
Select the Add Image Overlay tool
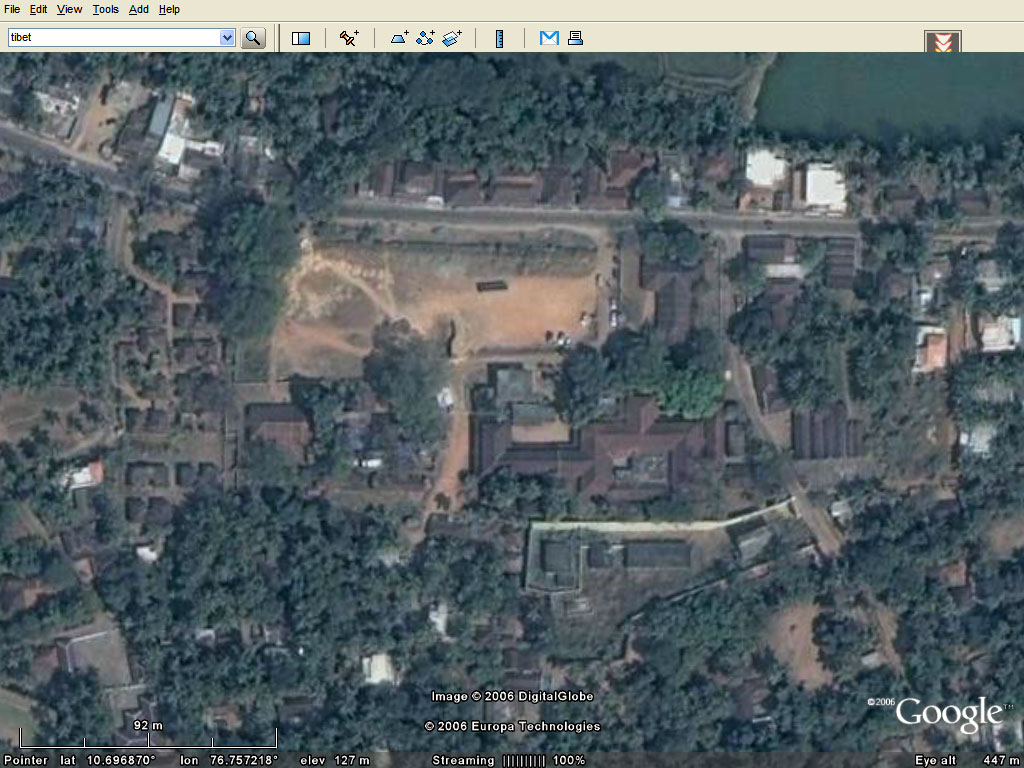click(452, 38)
